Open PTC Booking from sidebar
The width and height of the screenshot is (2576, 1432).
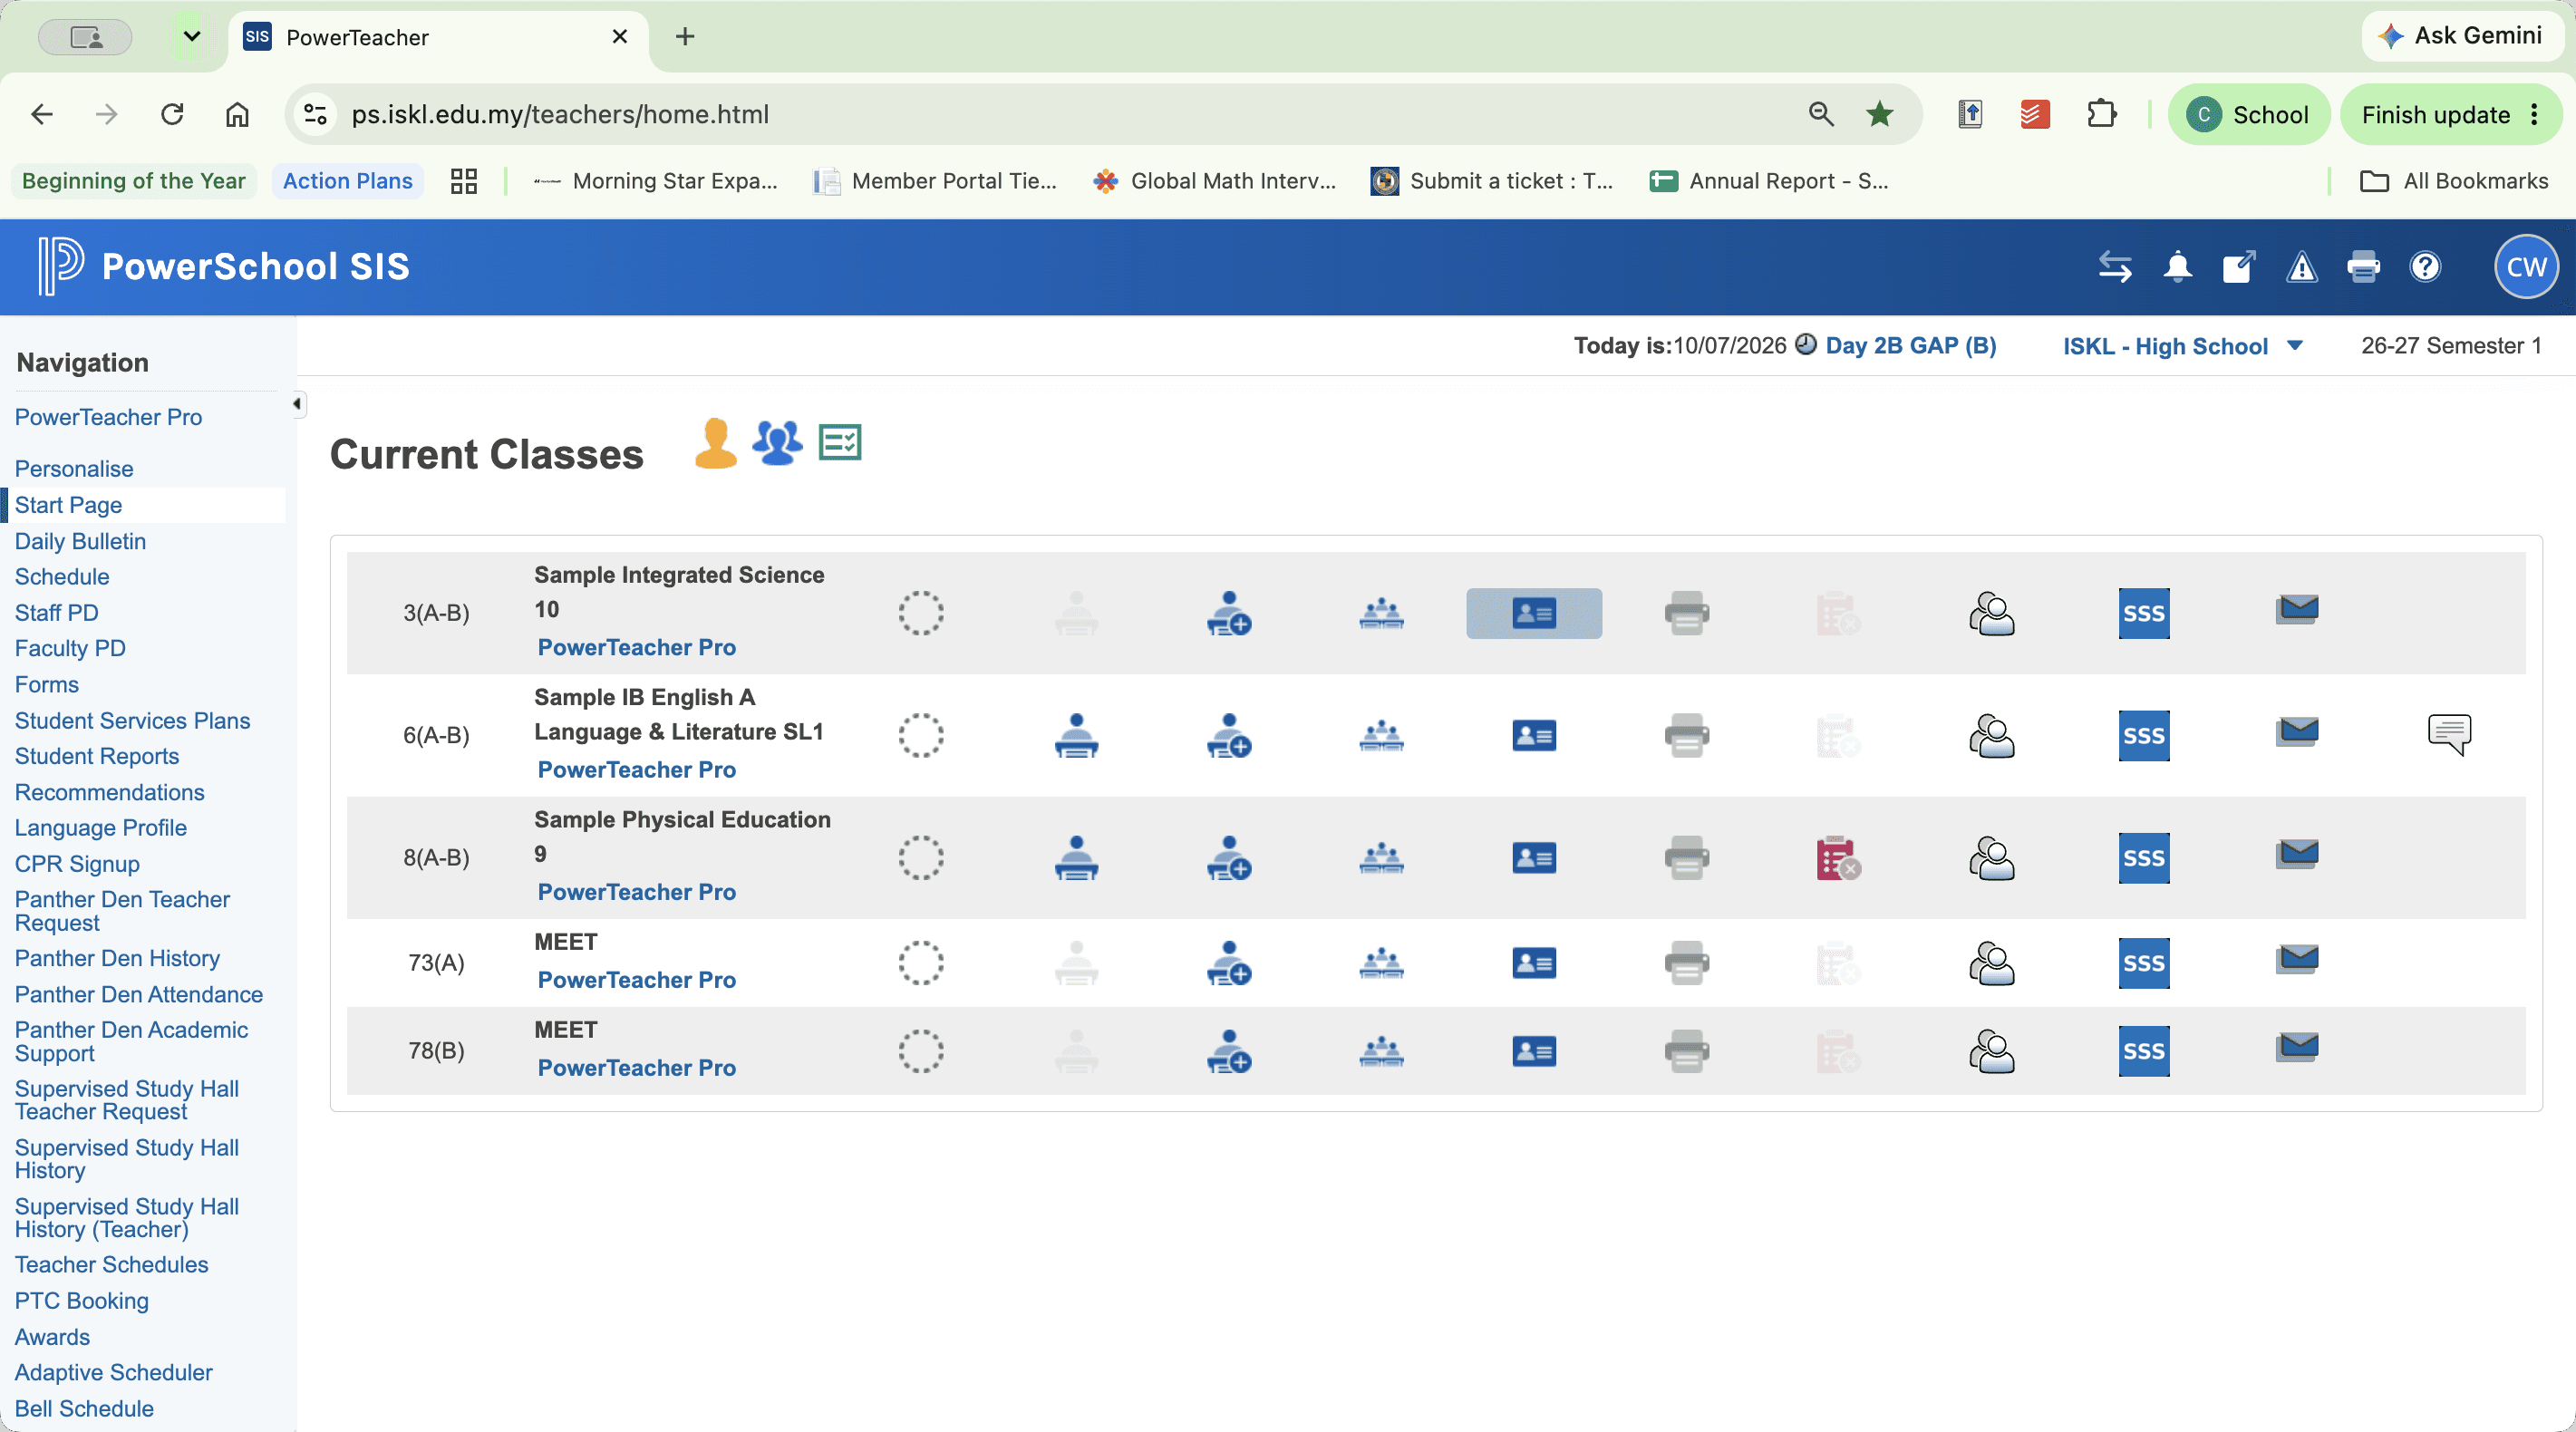click(x=81, y=1301)
